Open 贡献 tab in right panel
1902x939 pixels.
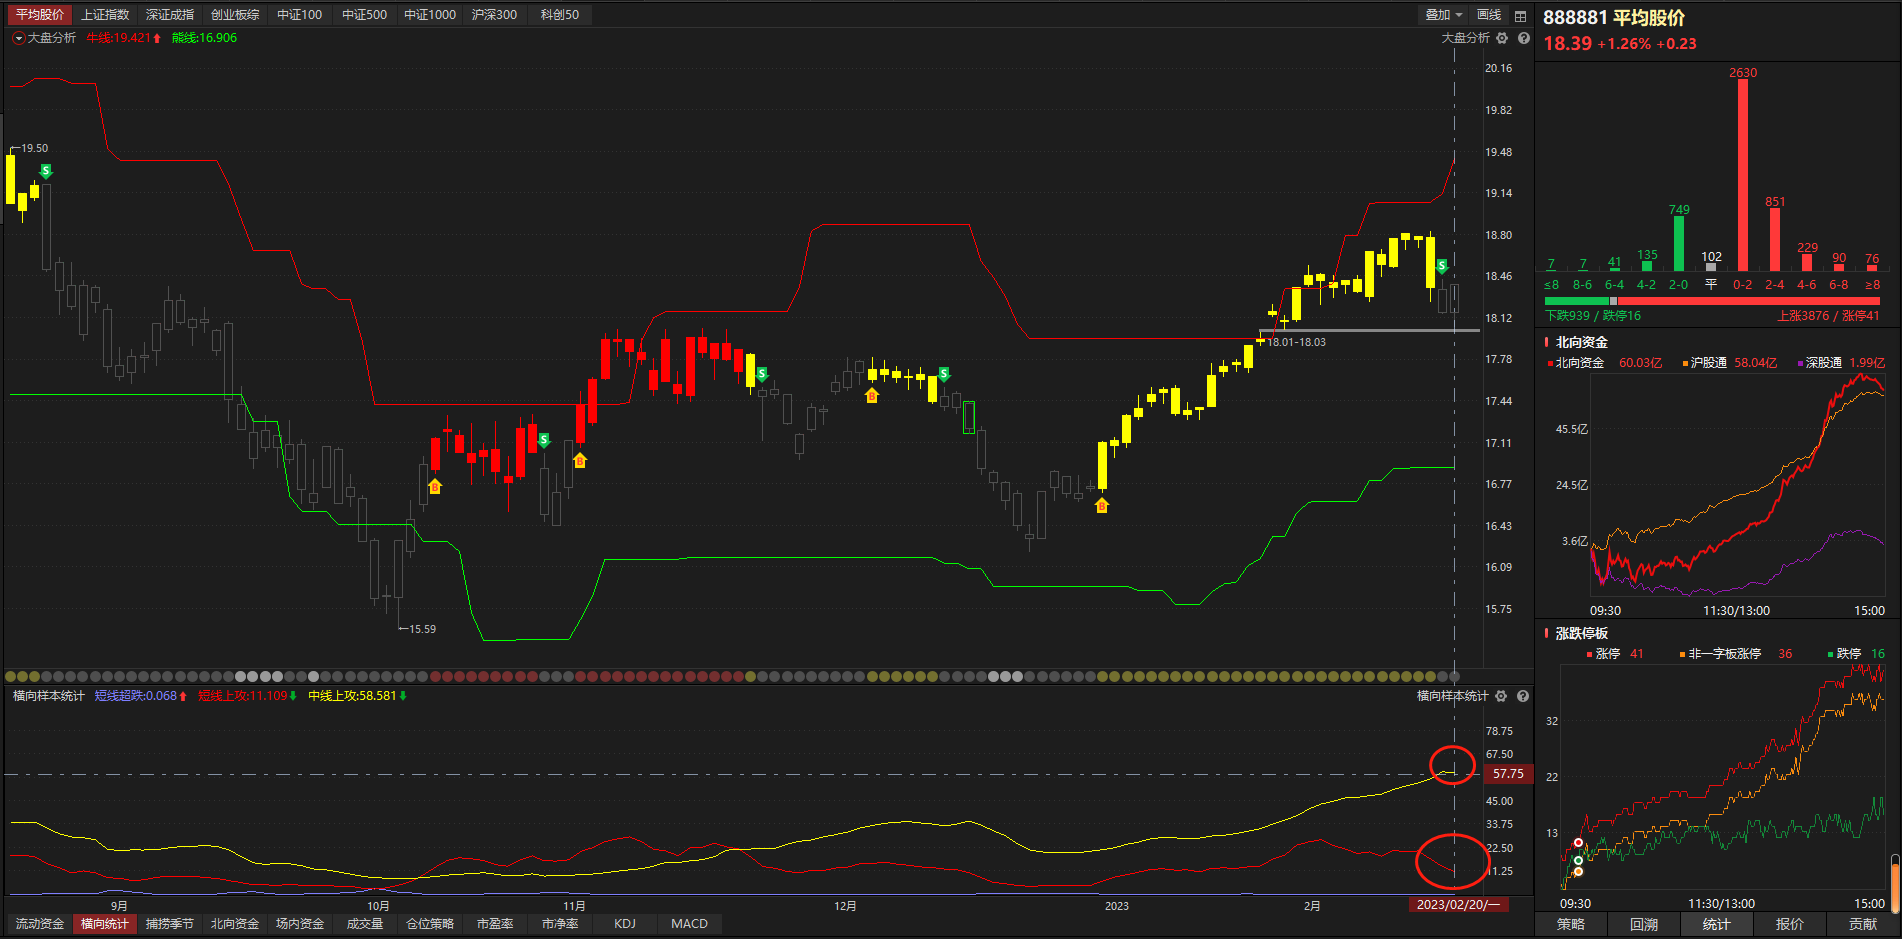1863,924
